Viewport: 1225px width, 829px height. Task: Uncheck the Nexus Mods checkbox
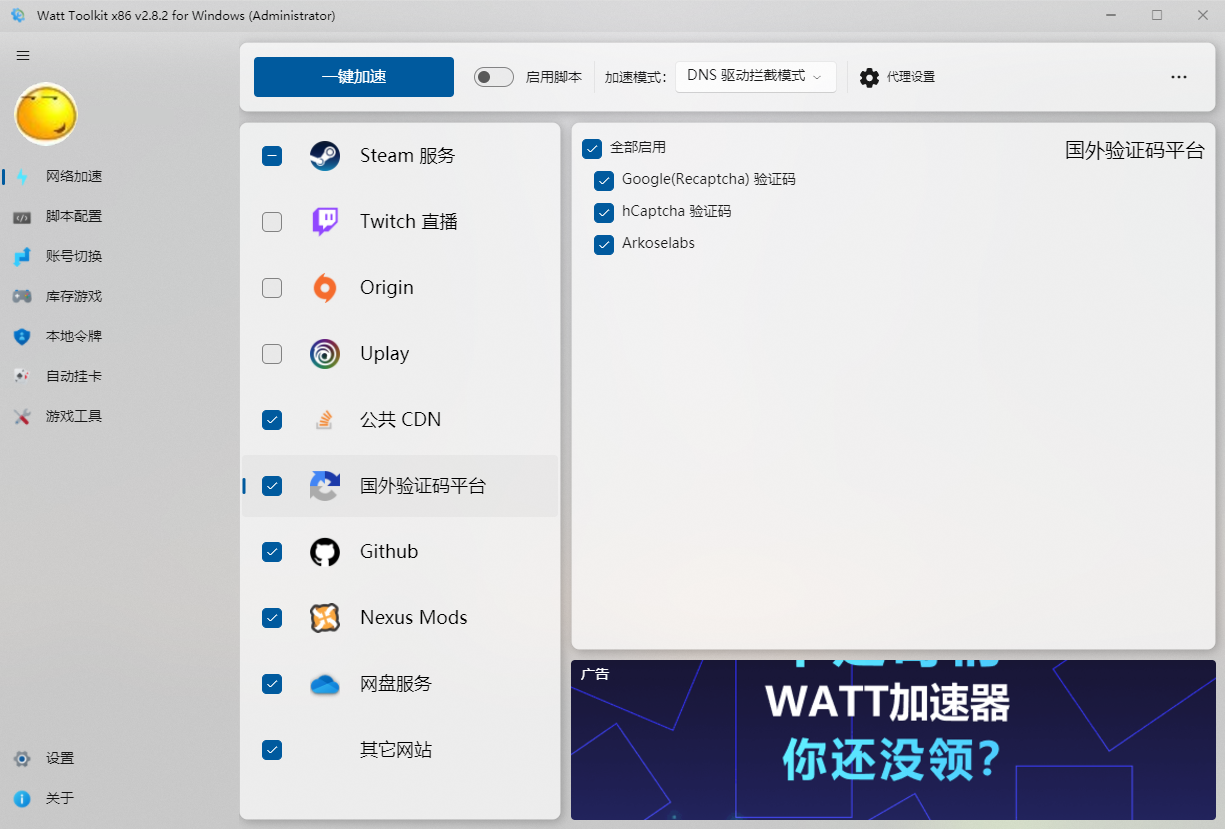[272, 618]
